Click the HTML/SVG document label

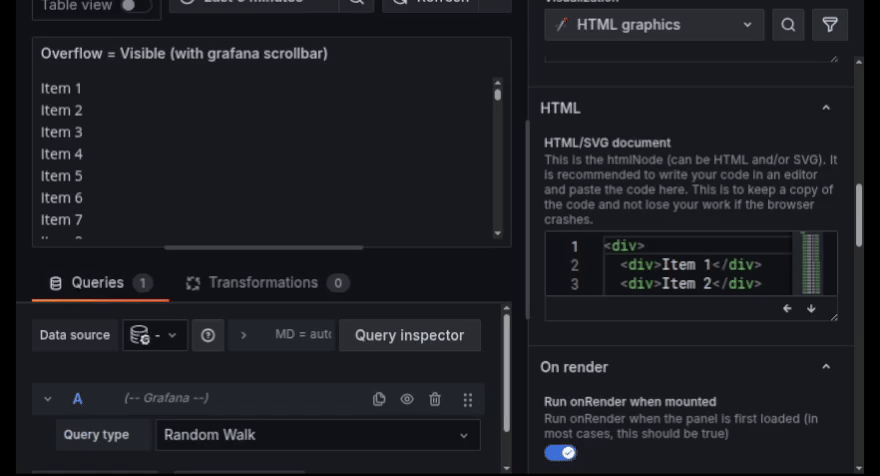coord(607,143)
